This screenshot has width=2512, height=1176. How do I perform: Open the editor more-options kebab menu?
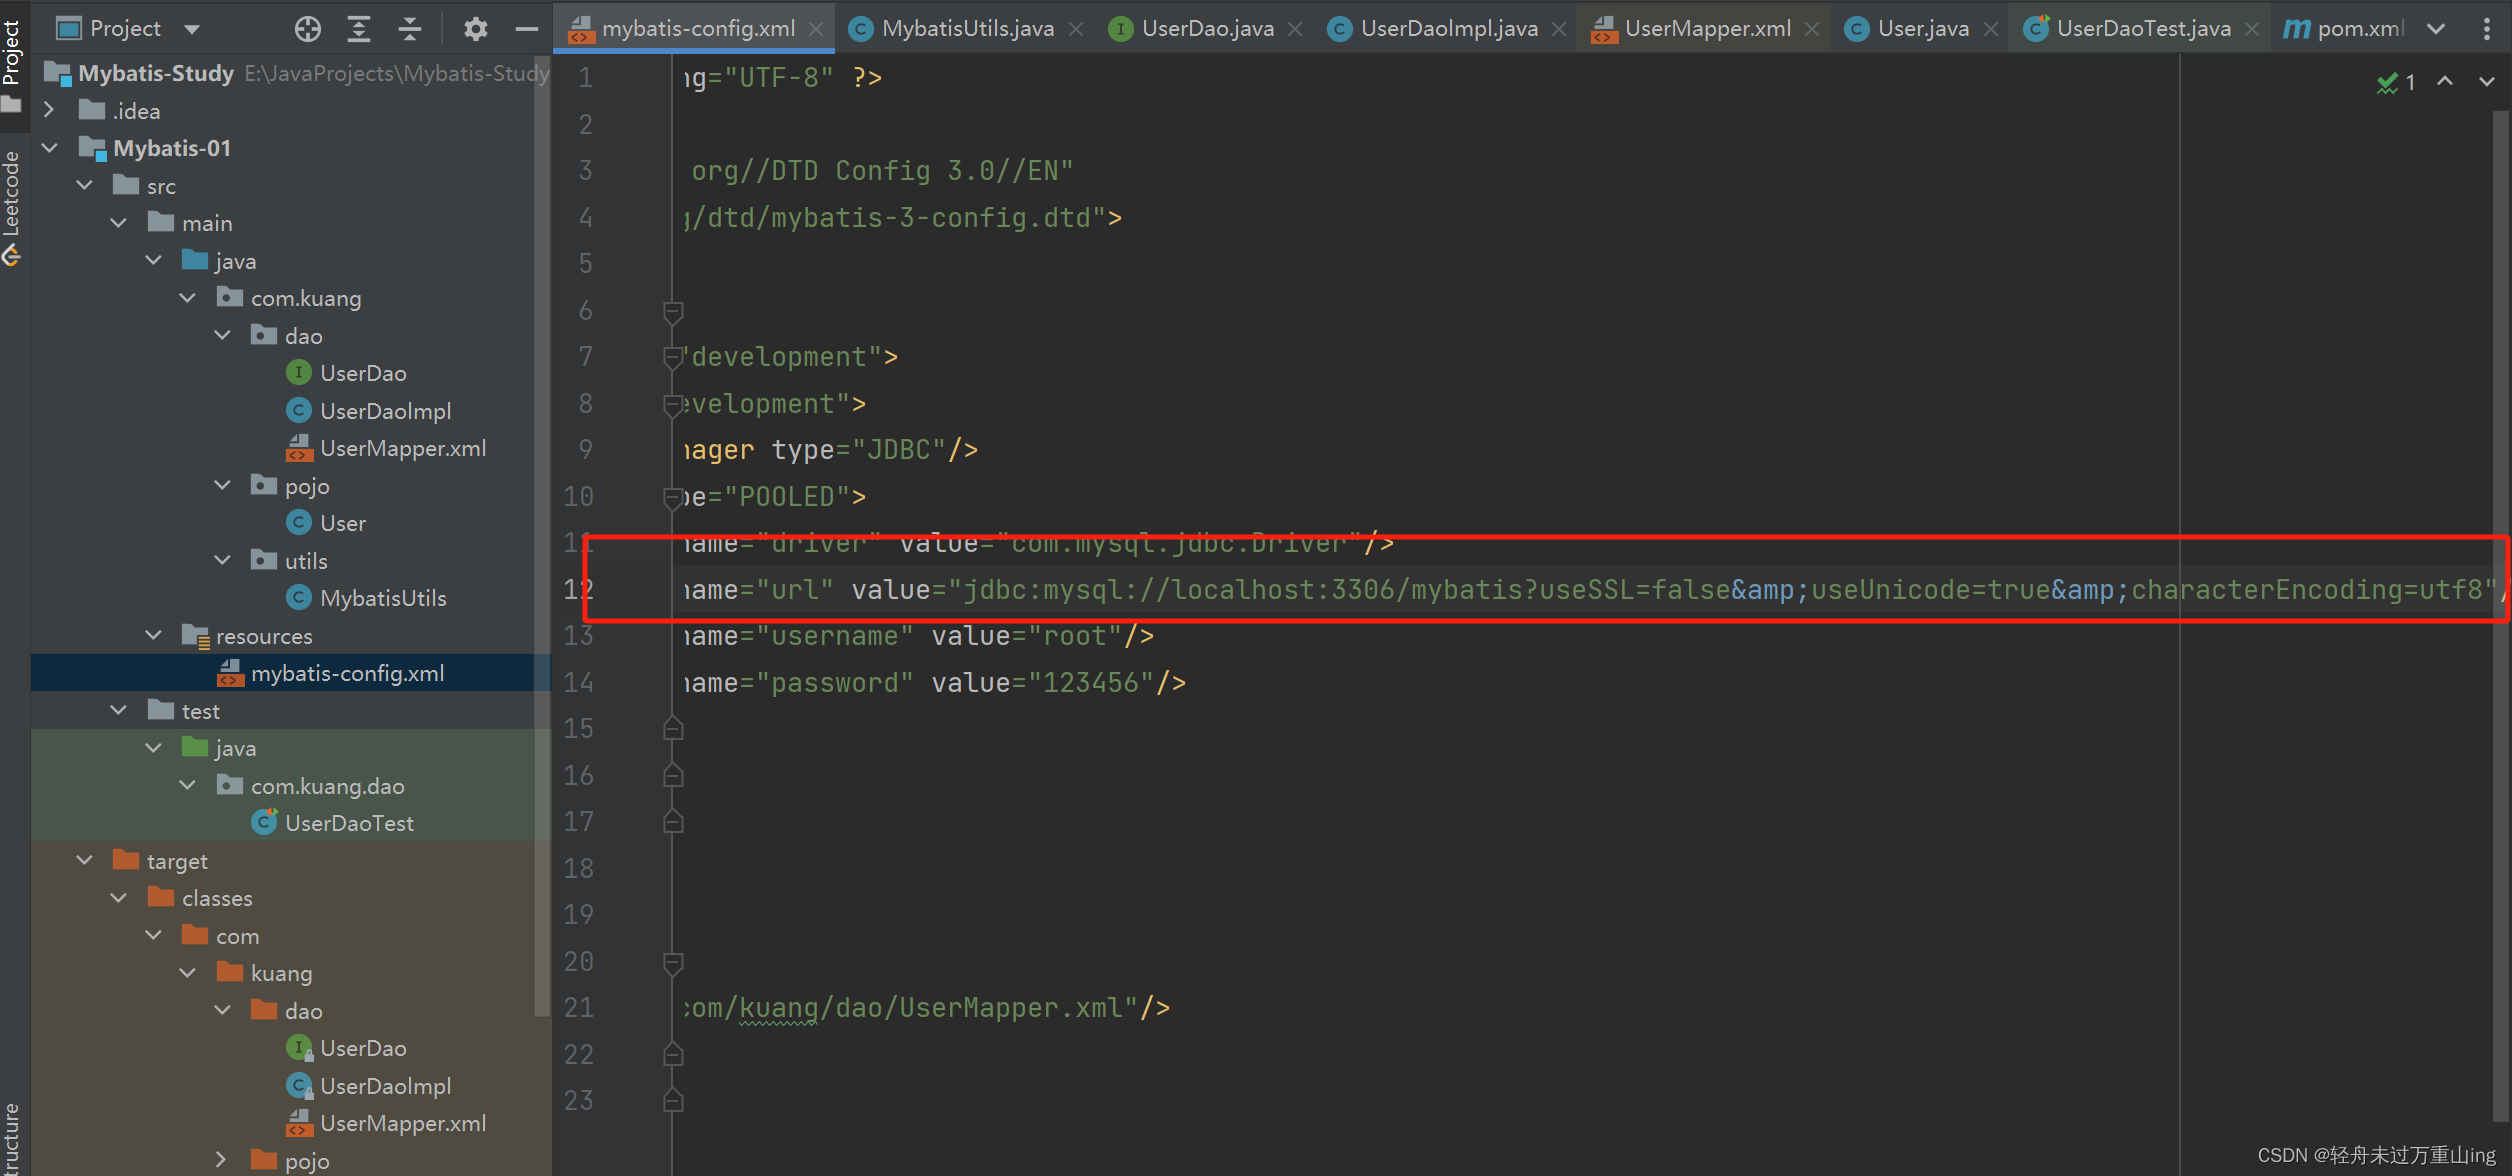[2489, 28]
